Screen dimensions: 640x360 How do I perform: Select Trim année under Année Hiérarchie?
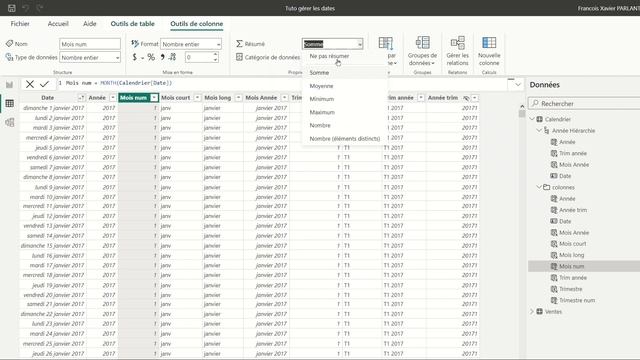573,153
